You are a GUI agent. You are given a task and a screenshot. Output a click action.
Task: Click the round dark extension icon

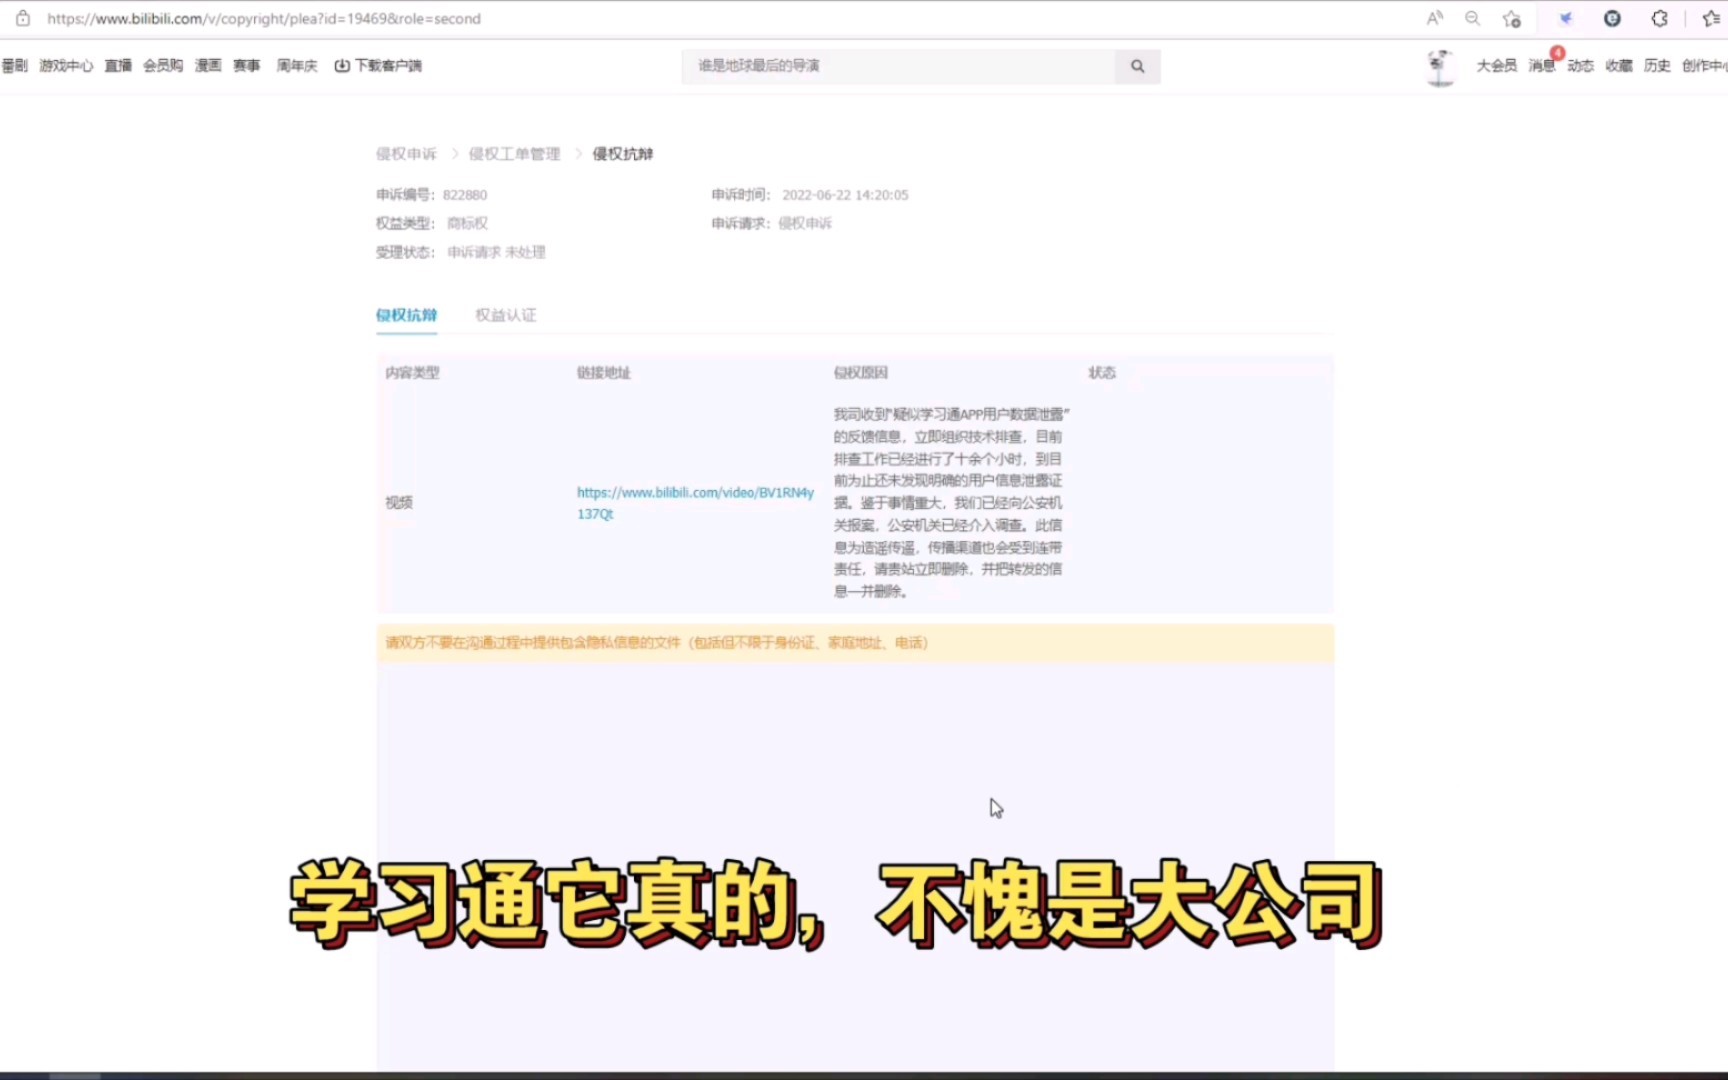(1612, 18)
